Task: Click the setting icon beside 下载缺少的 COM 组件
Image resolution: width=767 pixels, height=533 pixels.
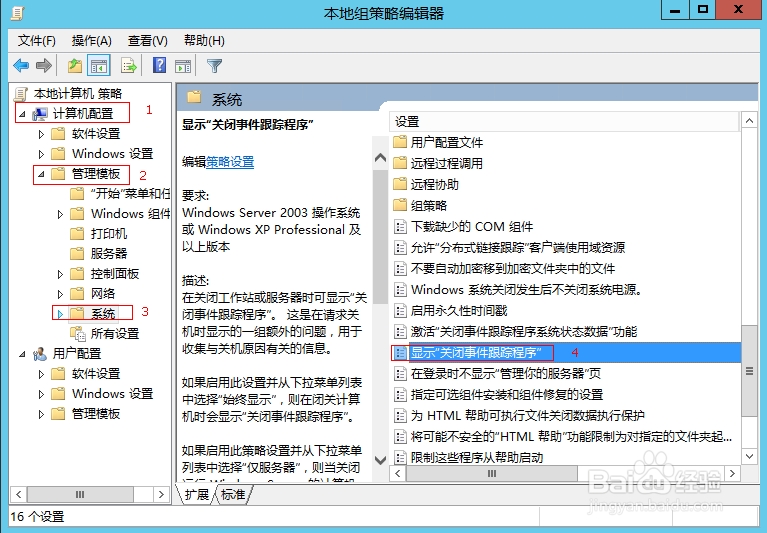Action: click(400, 226)
